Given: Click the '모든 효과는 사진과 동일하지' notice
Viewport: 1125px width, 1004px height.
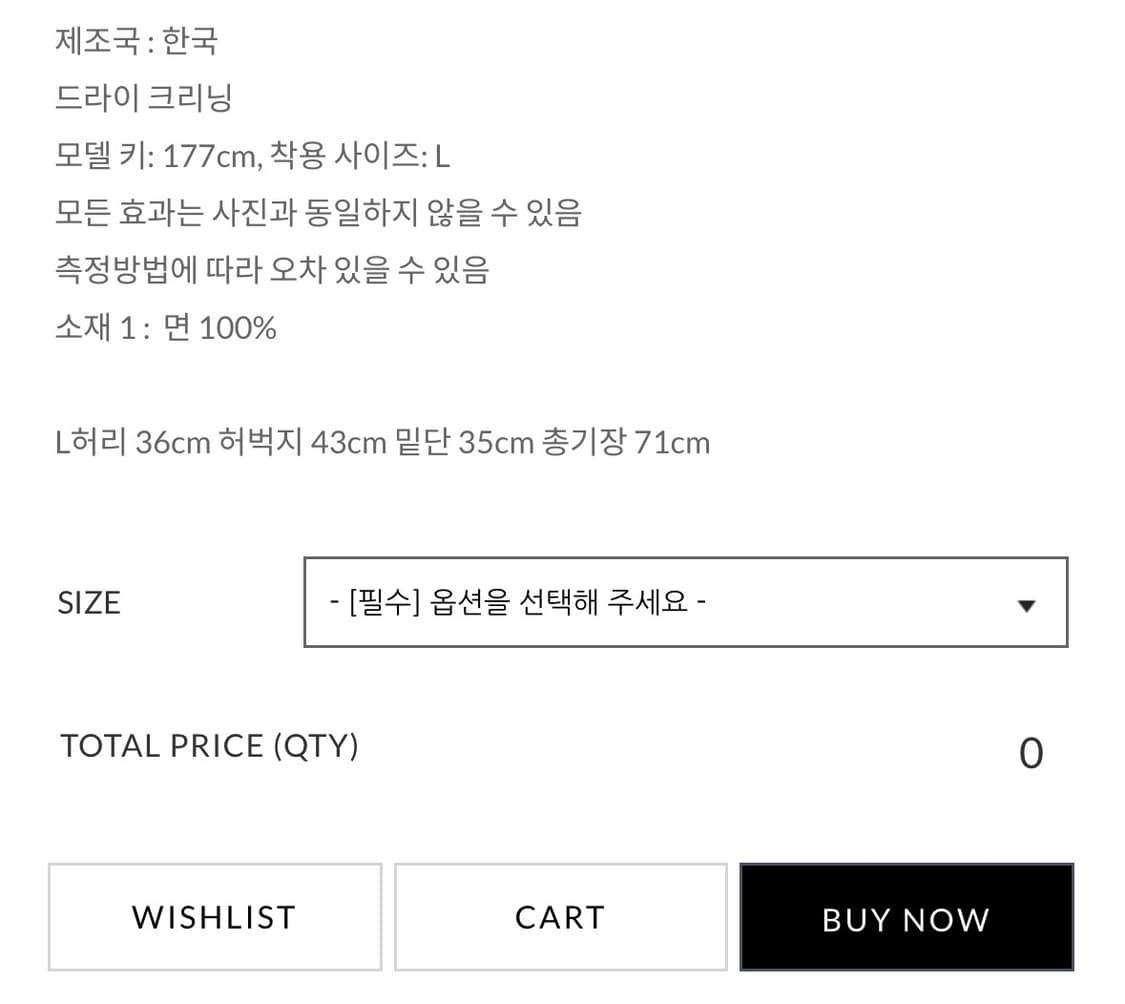Looking at the screenshot, I should tap(236, 213).
